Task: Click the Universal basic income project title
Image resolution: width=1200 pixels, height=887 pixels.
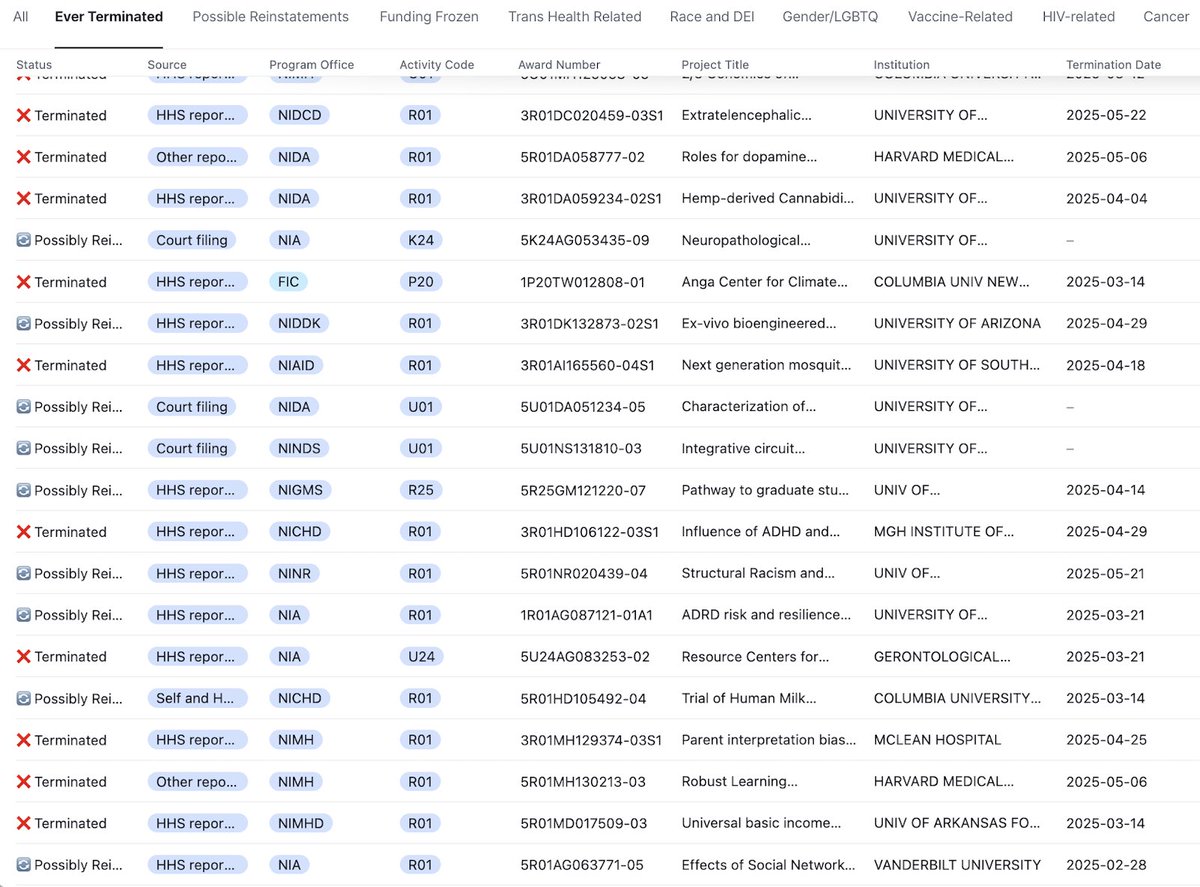Action: point(762,824)
